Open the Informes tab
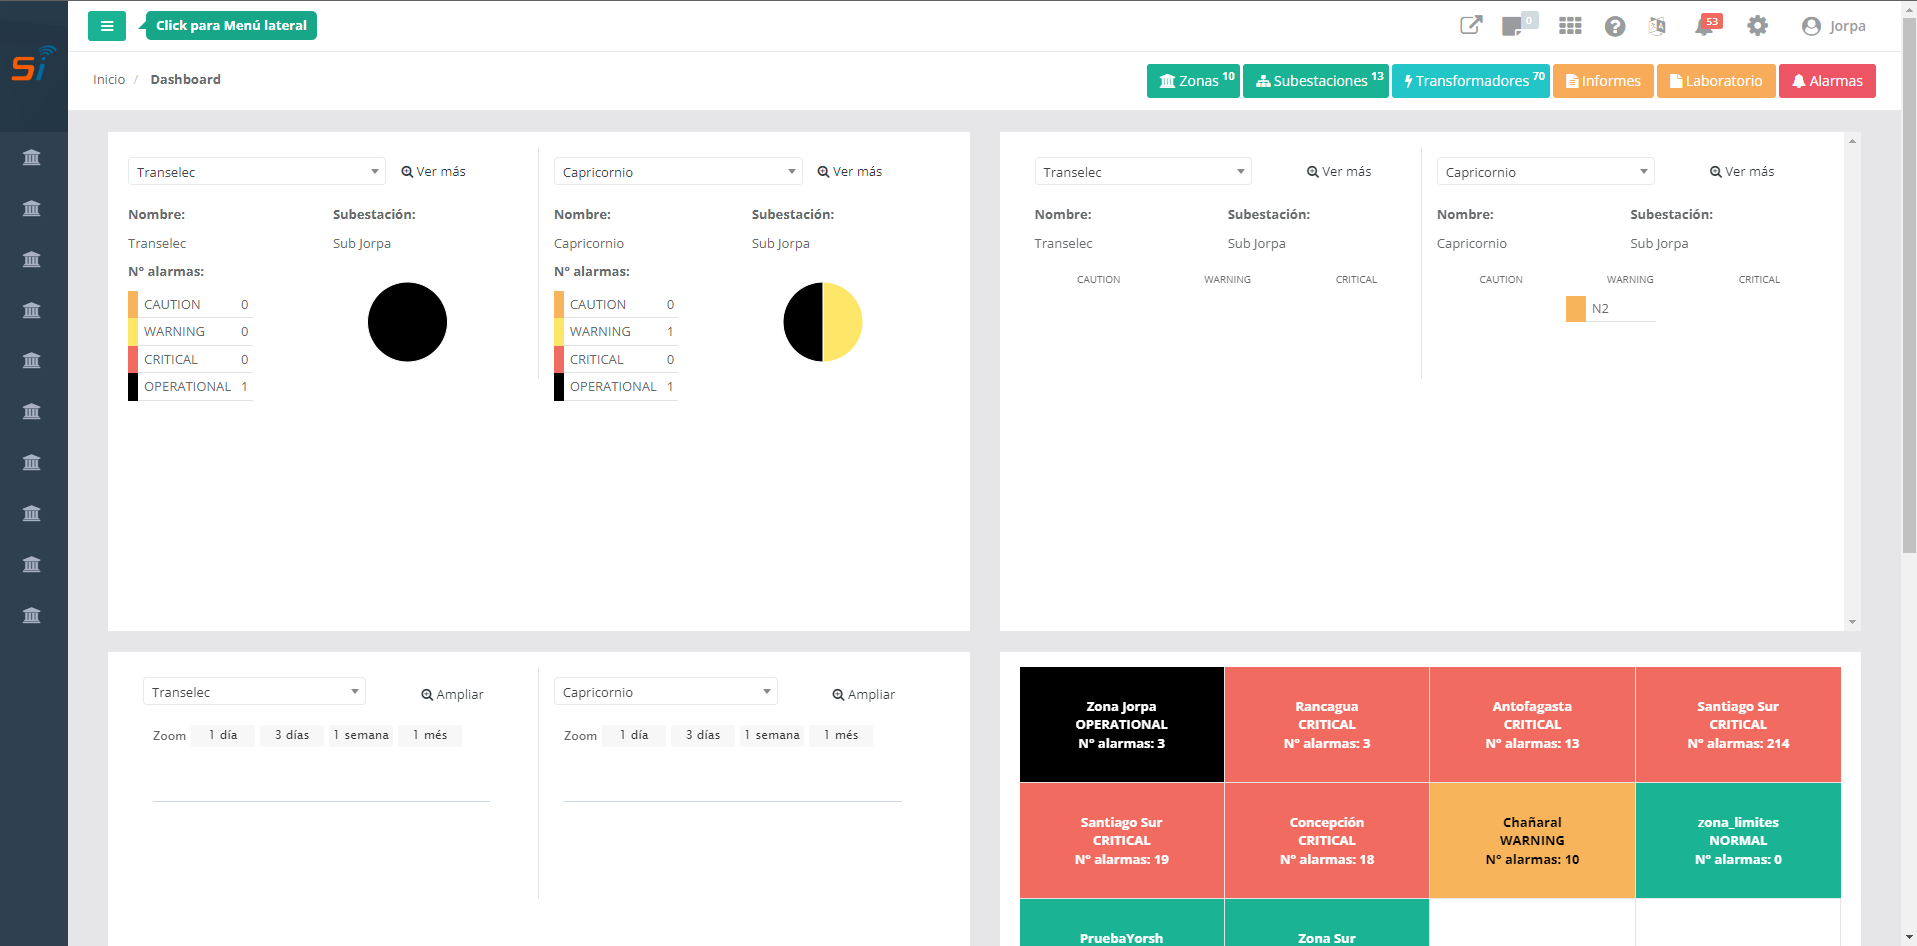 [x=1603, y=81]
